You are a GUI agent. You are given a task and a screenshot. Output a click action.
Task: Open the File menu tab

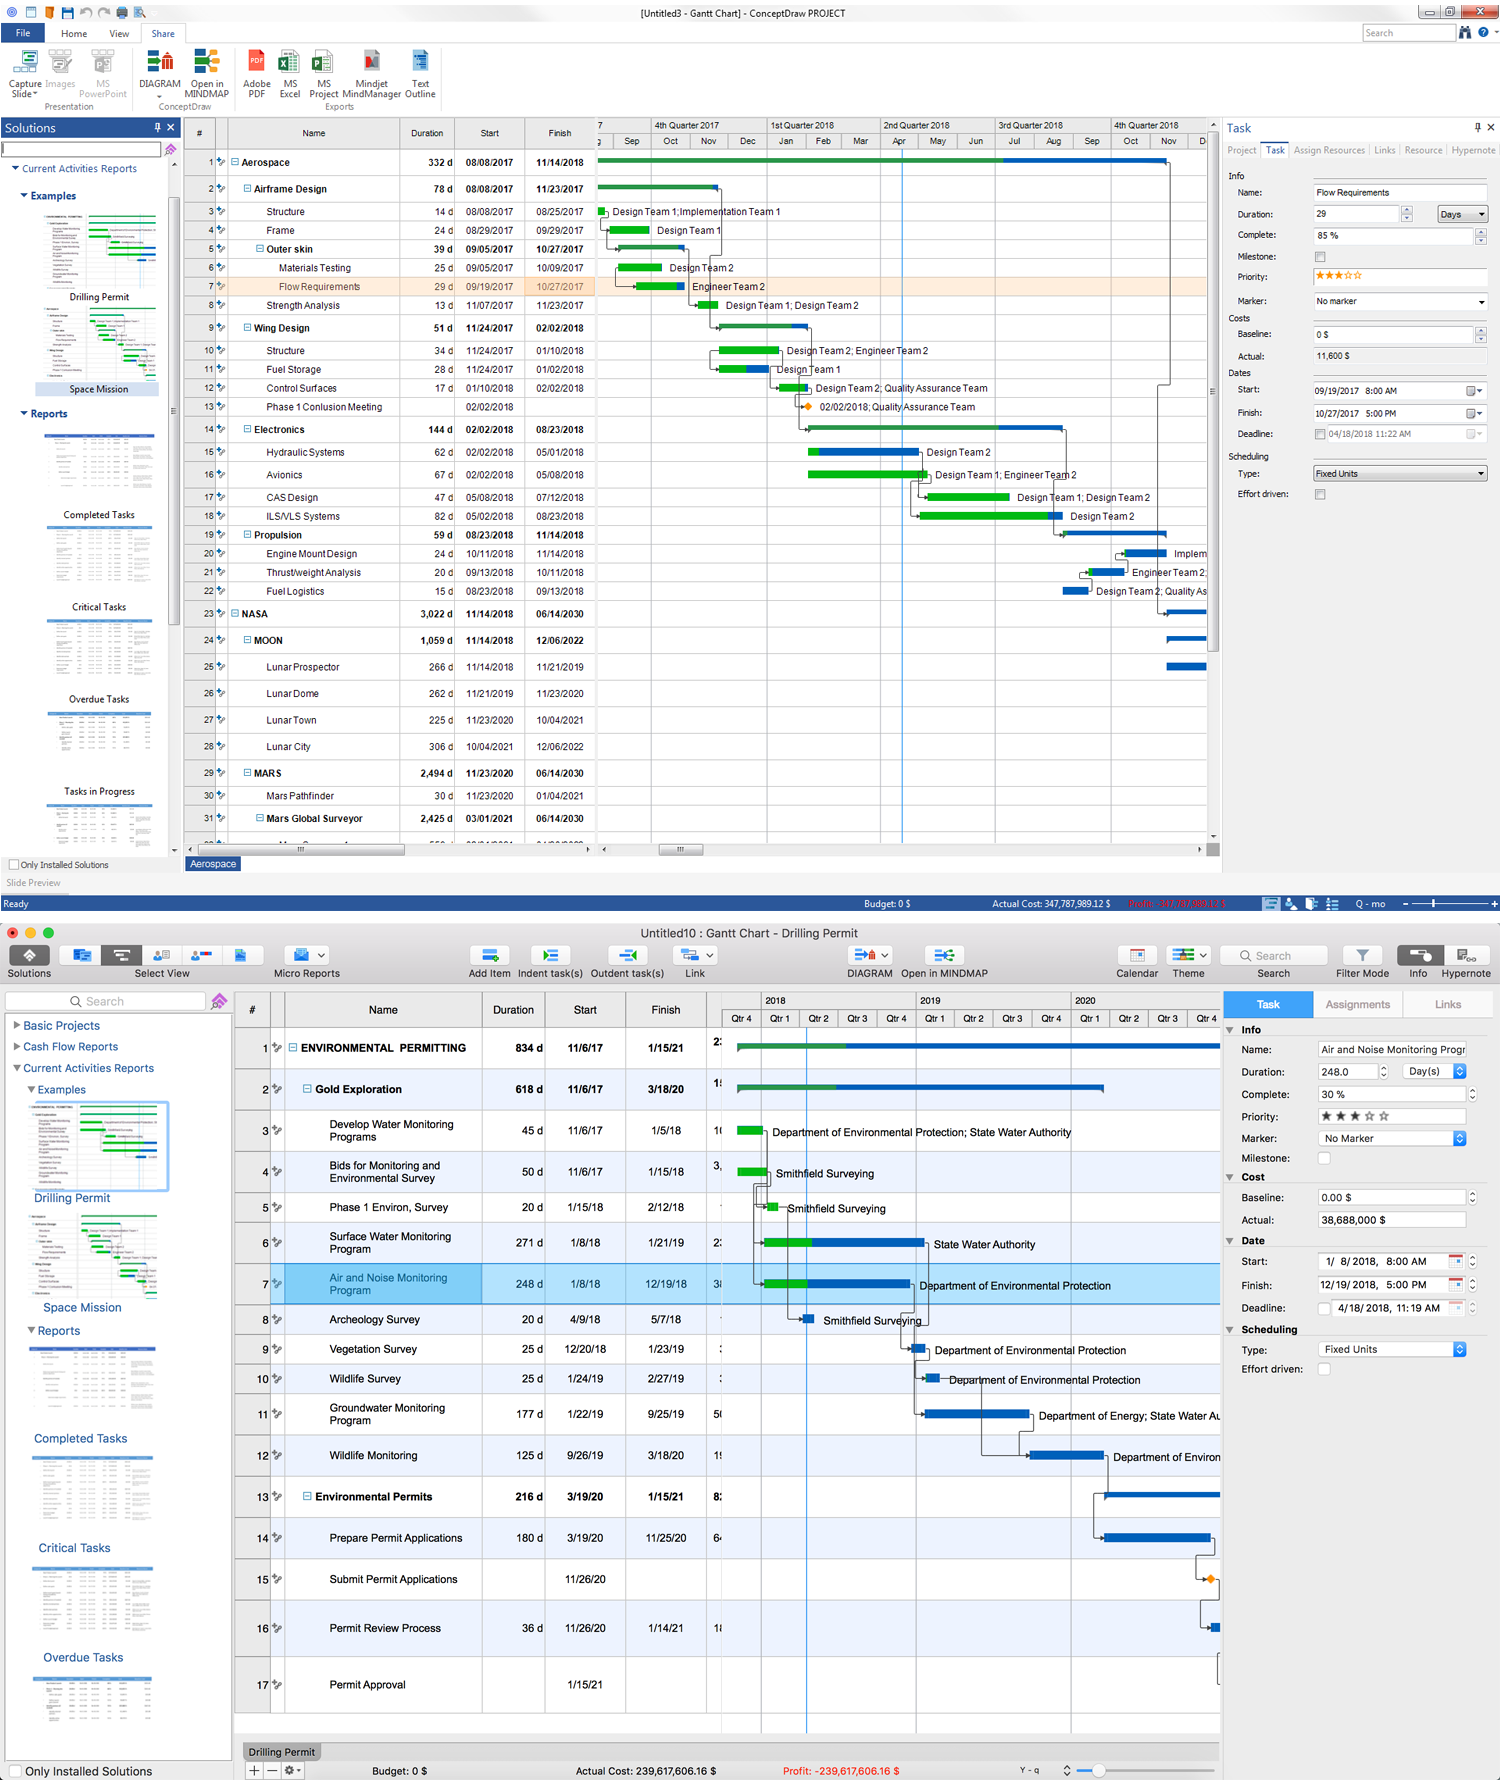coord(22,33)
